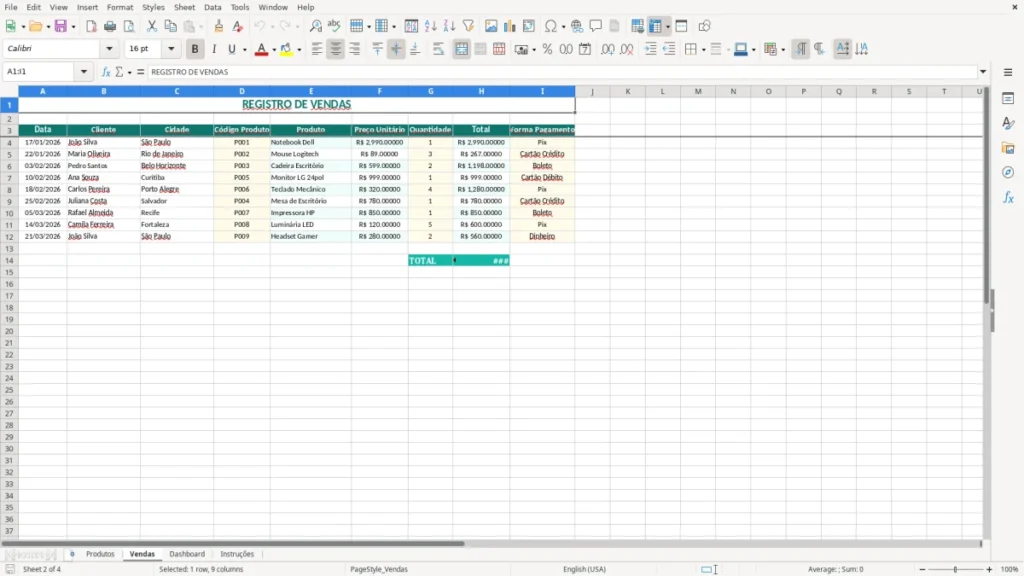Open the Insert Chart tool
Screen dimensions: 1024x576
[x=509, y=26]
